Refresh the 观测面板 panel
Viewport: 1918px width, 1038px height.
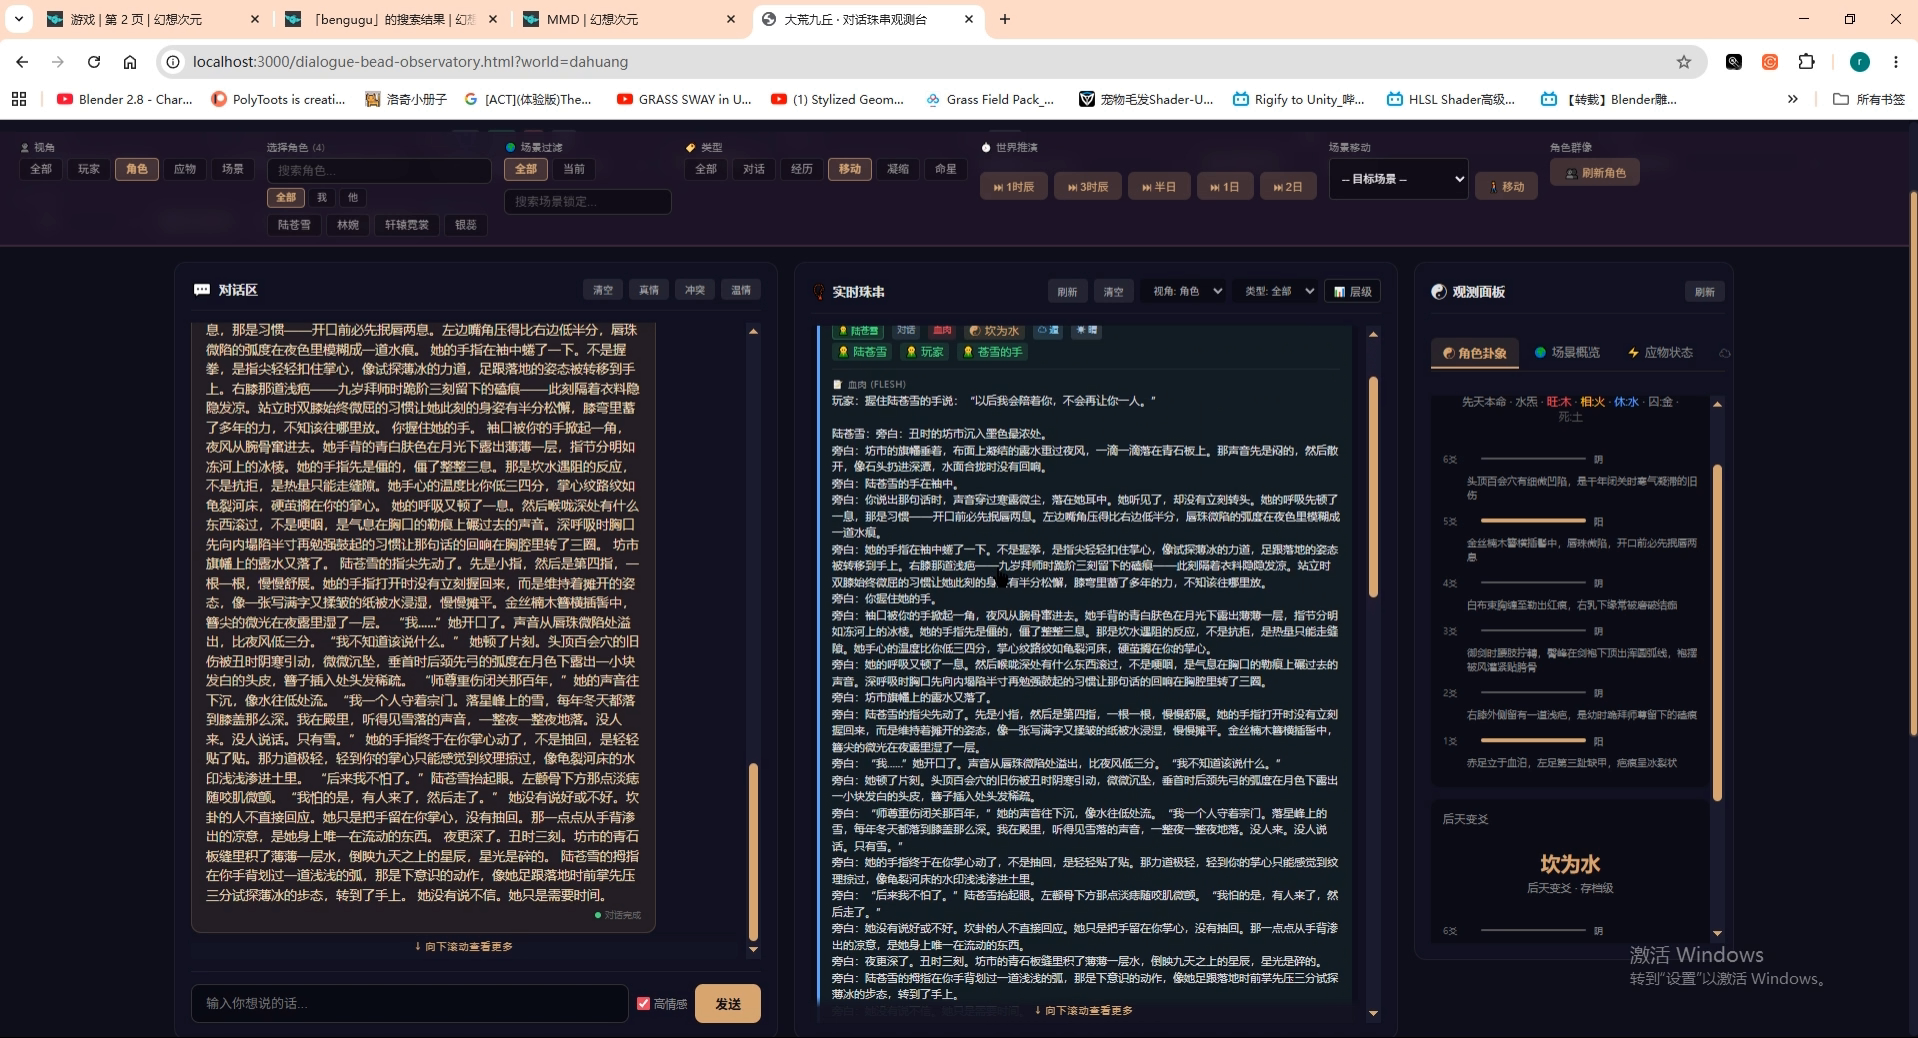(1705, 292)
